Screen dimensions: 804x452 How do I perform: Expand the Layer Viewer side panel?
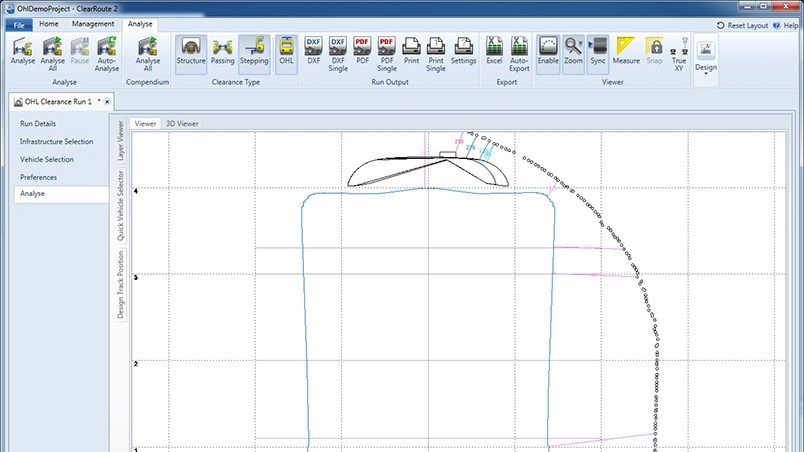(x=120, y=140)
